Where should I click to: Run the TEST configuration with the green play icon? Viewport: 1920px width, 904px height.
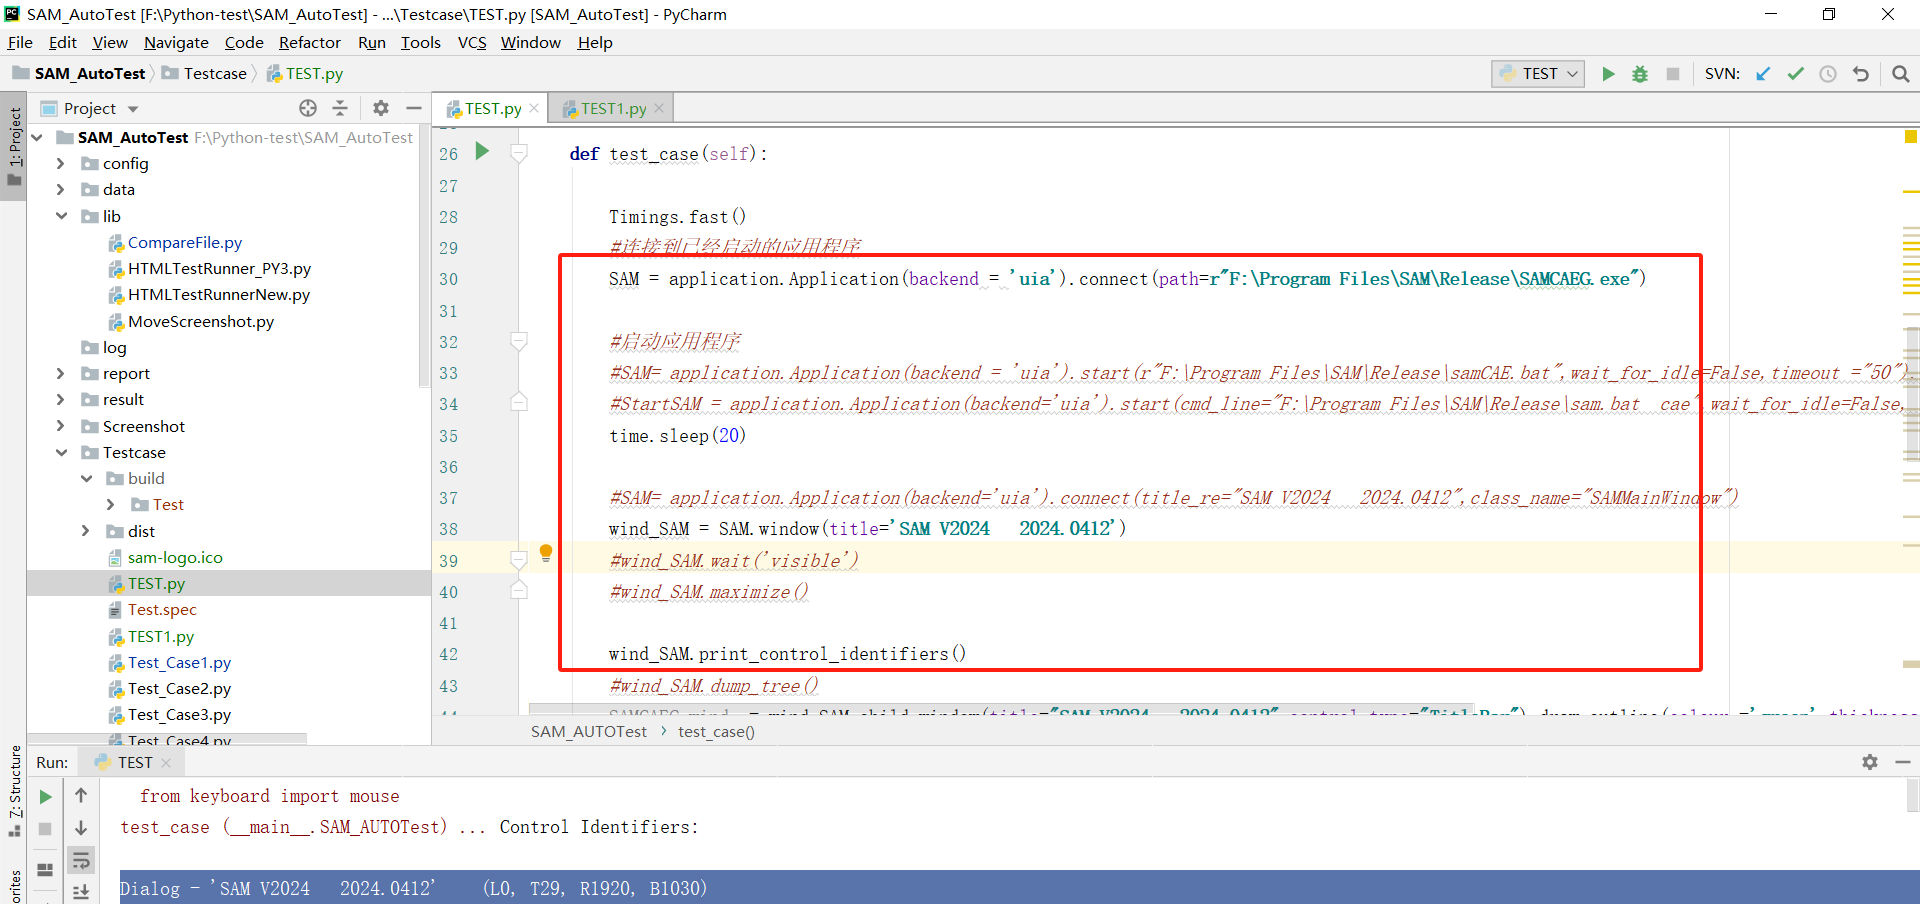[x=1608, y=74]
